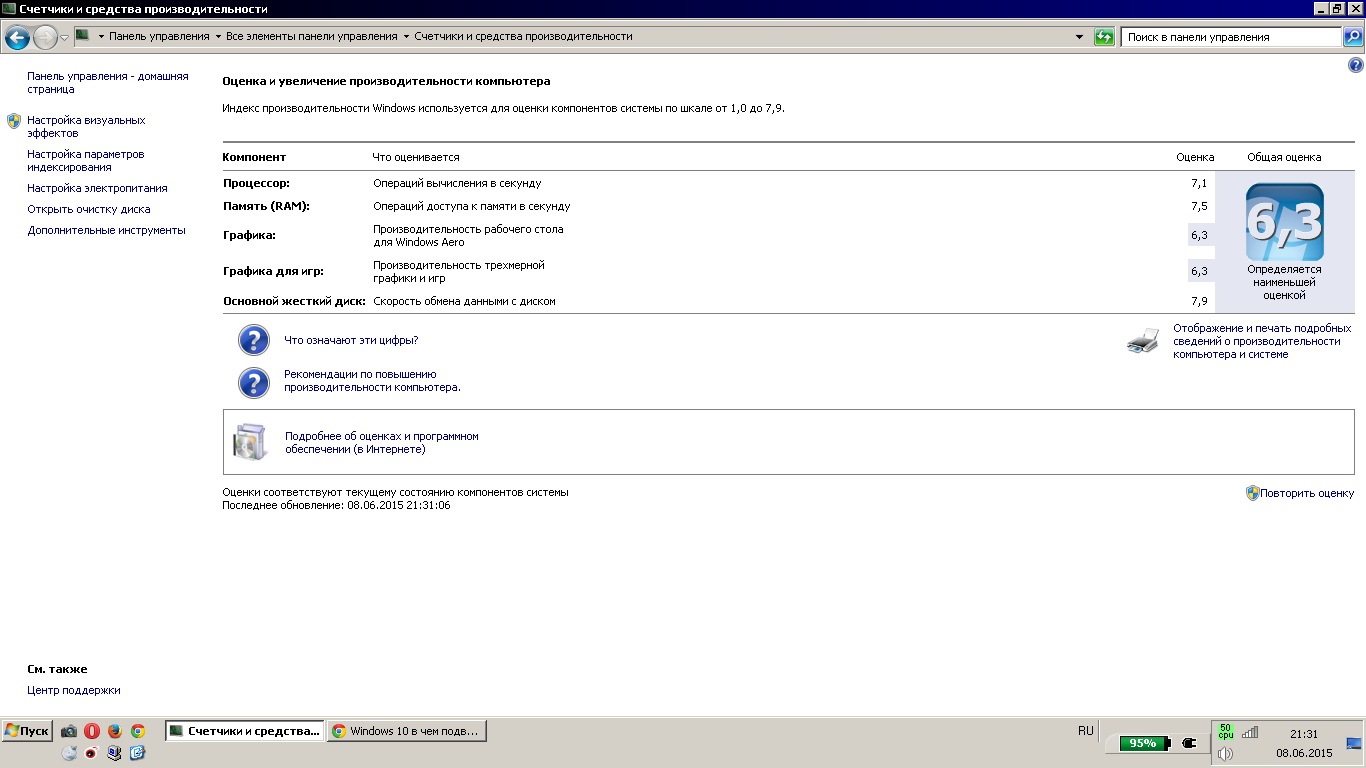1366x768 pixels.
Task: Click the Процессор score 7,1
Action: (1199, 183)
